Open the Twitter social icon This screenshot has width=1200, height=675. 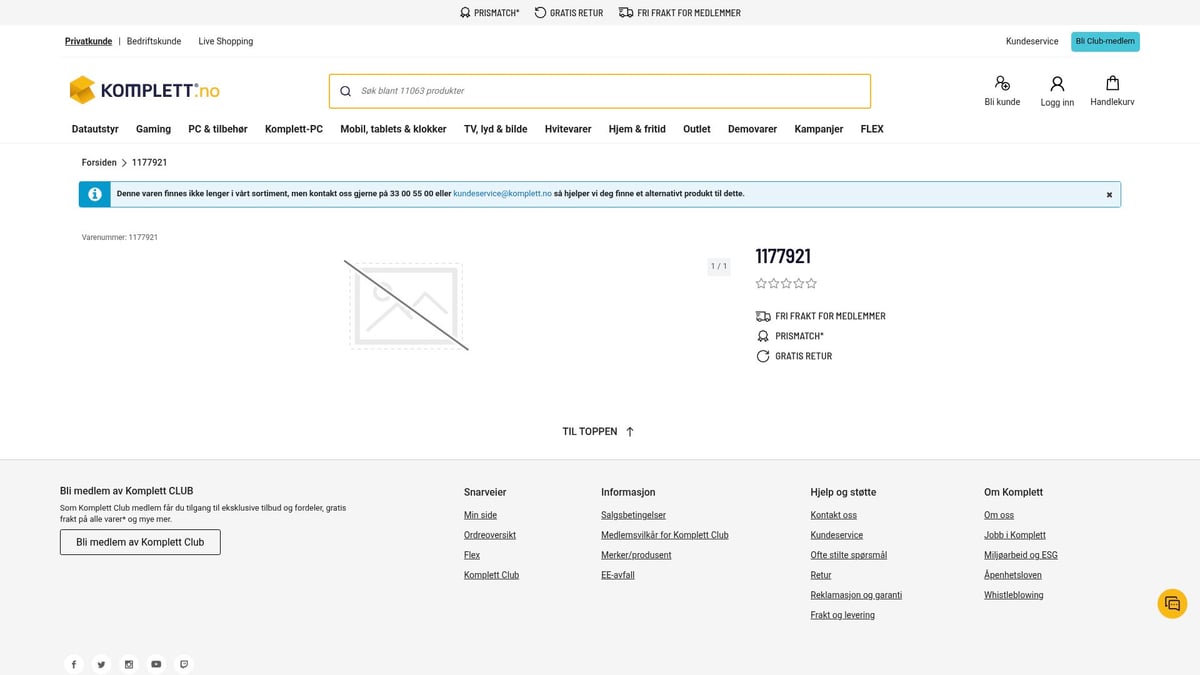101,664
